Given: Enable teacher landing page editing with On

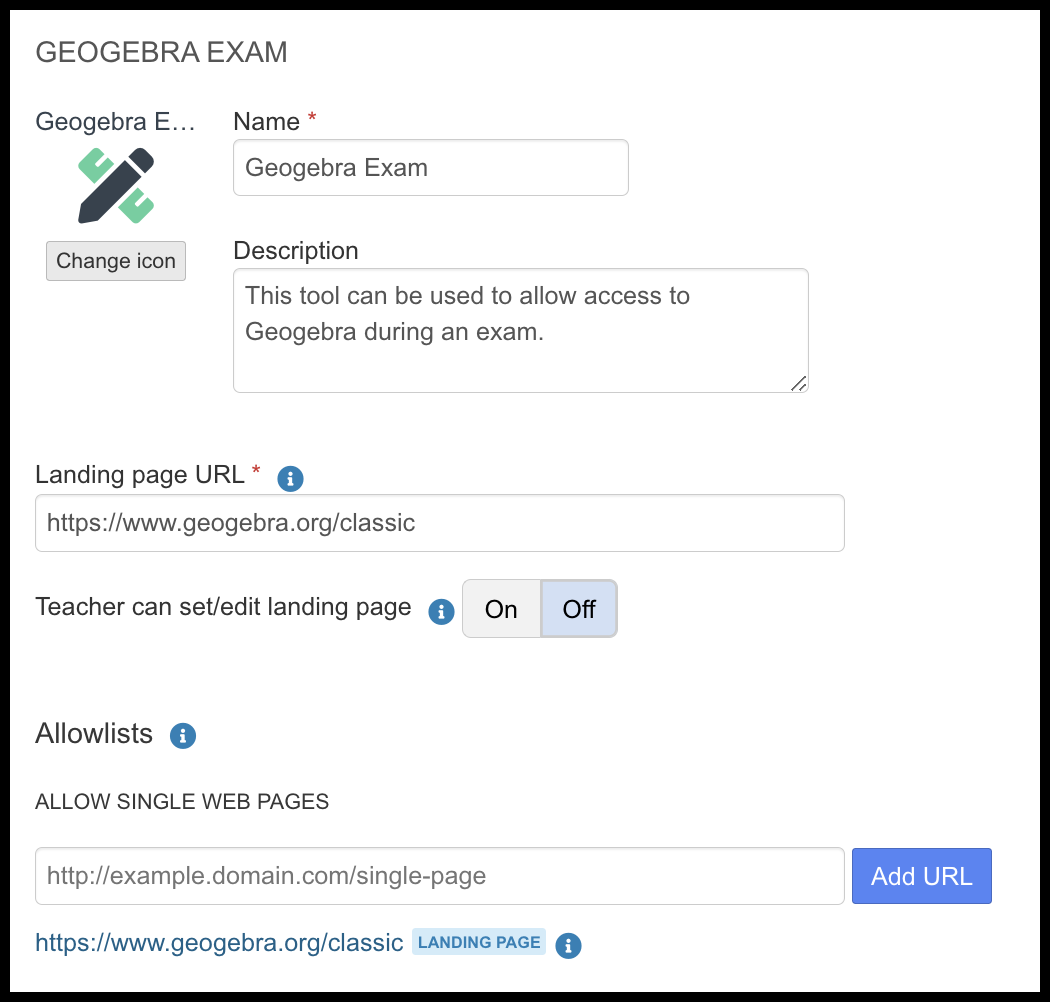Looking at the screenshot, I should pos(500,609).
